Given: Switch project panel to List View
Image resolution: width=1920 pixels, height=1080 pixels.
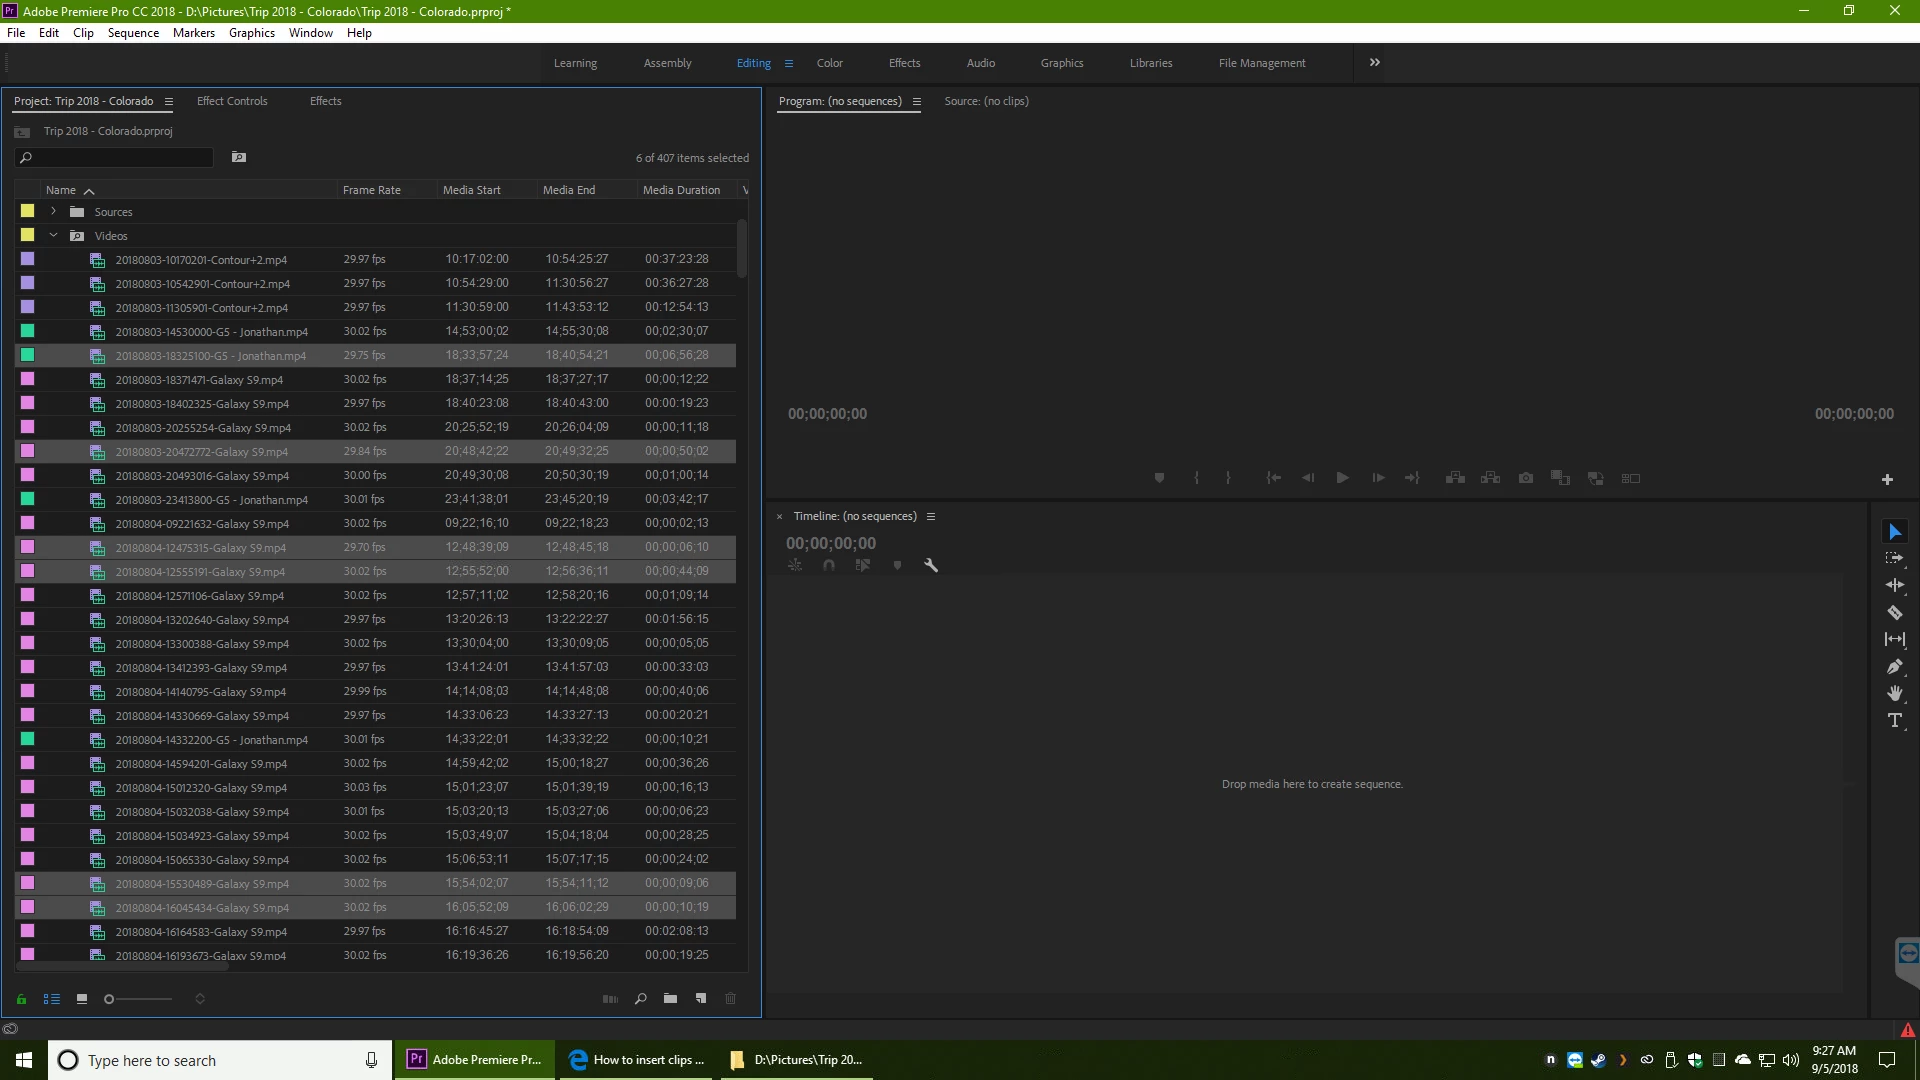Looking at the screenshot, I should (x=51, y=999).
